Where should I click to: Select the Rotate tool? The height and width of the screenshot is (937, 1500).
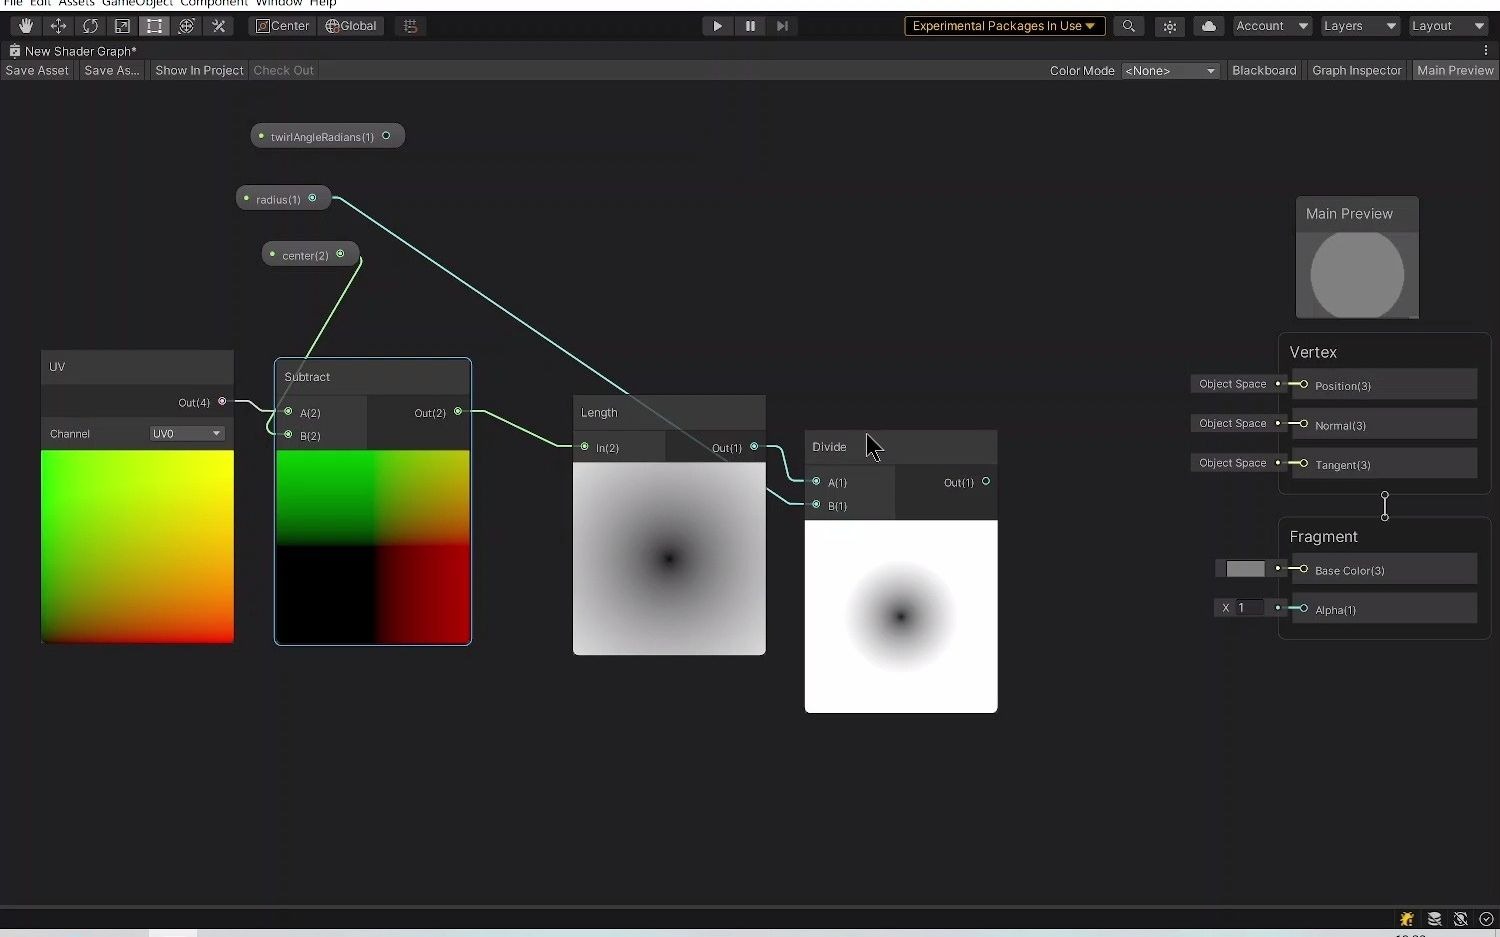point(90,26)
